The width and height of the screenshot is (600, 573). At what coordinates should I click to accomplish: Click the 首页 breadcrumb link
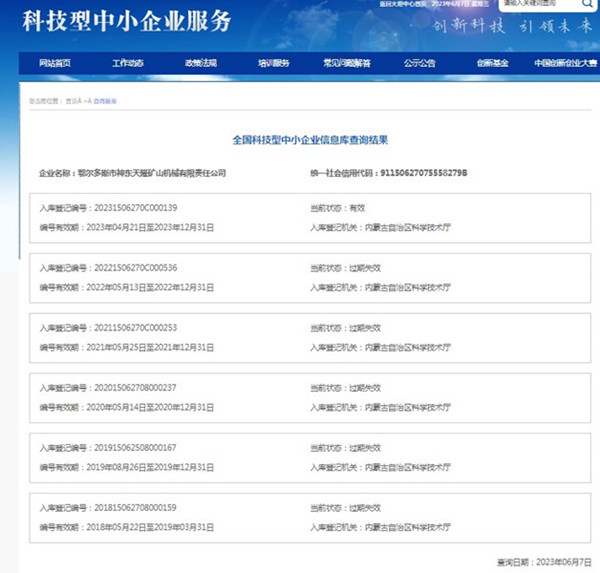[73, 101]
